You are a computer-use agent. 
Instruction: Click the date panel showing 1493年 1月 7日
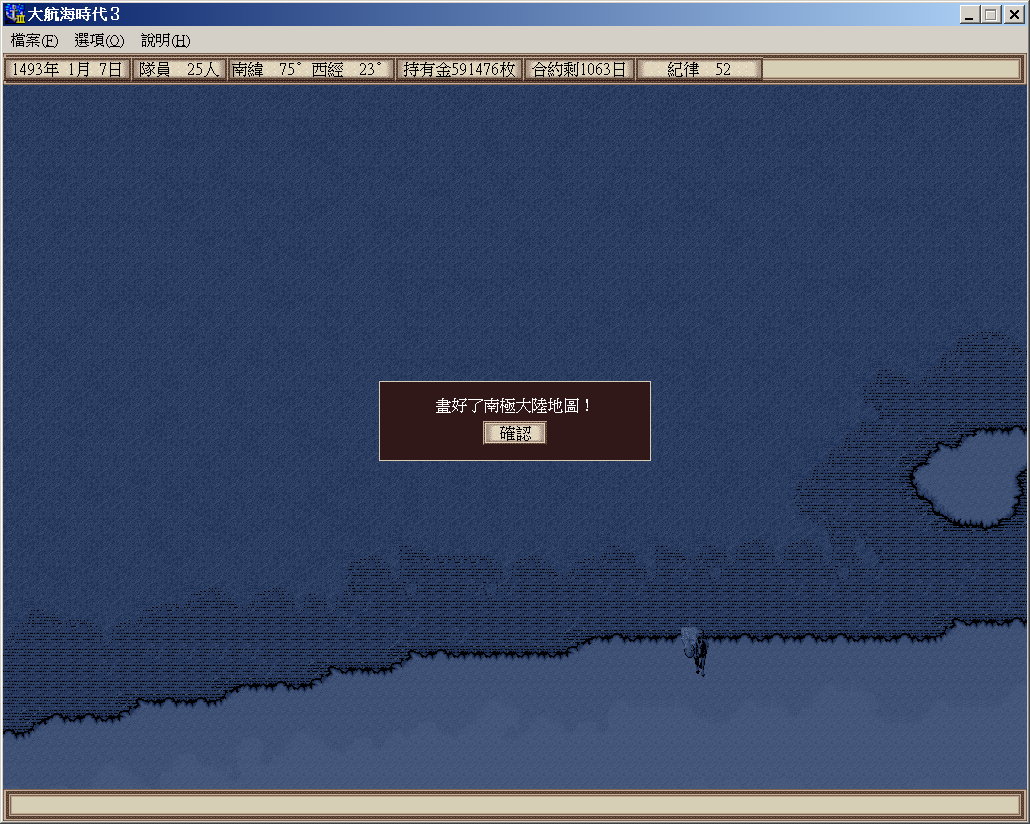point(68,70)
